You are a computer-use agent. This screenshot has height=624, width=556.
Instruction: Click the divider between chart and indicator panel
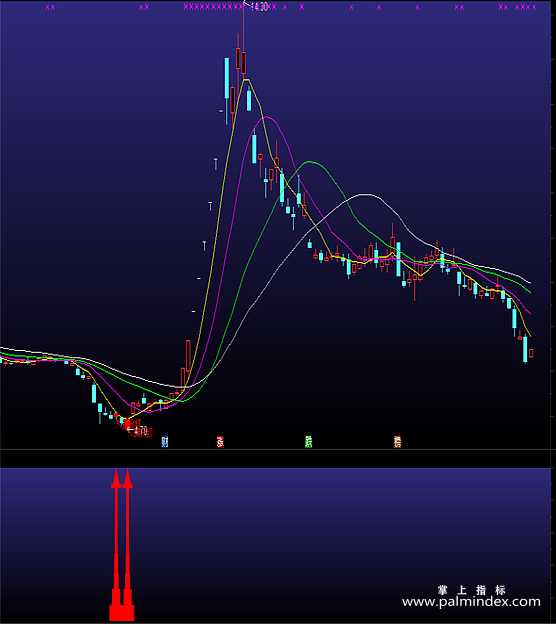tap(278, 450)
